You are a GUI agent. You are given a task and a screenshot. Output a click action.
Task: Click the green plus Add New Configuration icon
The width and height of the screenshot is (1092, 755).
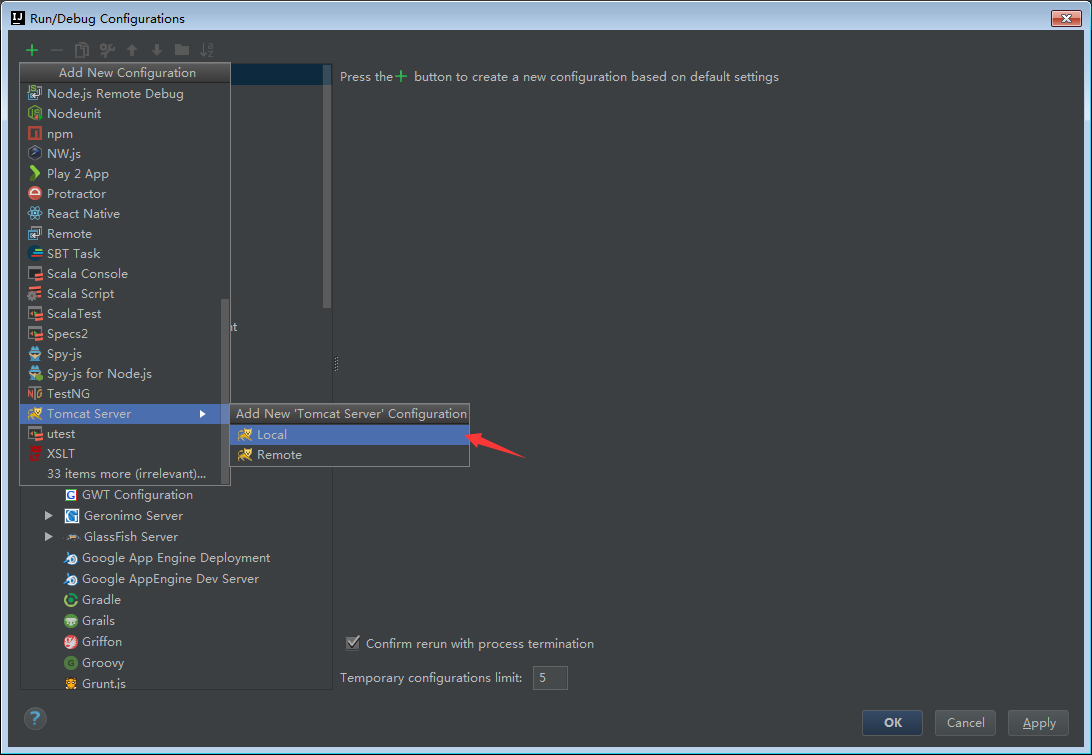[x=32, y=50]
